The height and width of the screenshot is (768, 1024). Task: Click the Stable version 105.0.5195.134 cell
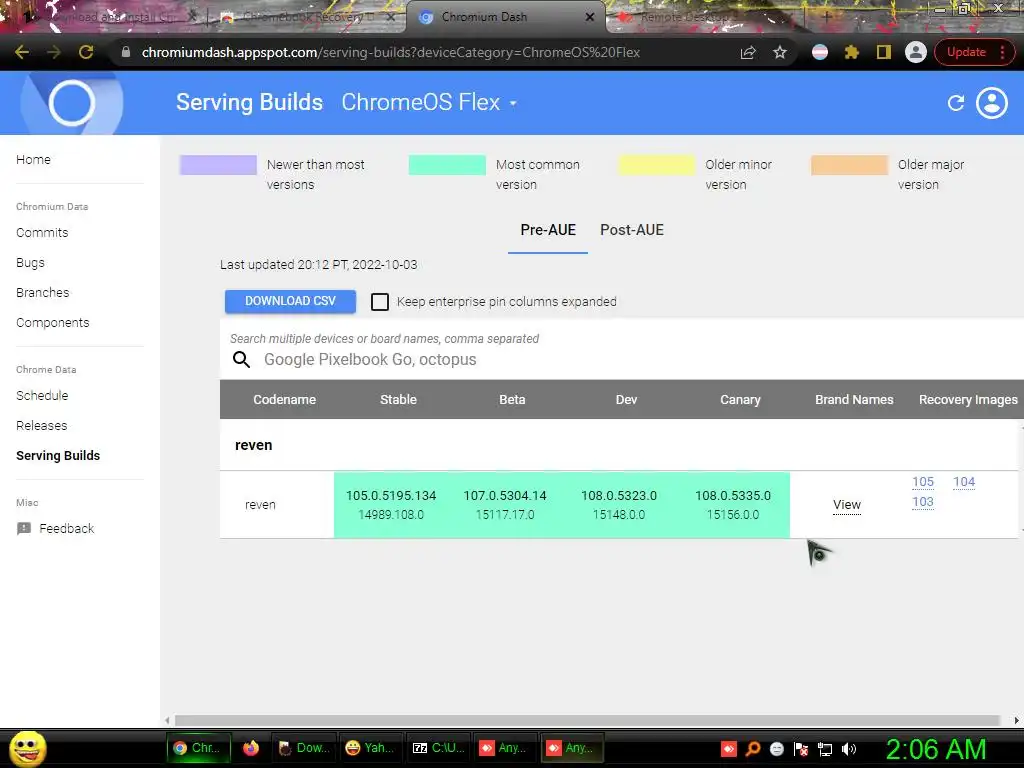click(x=391, y=505)
